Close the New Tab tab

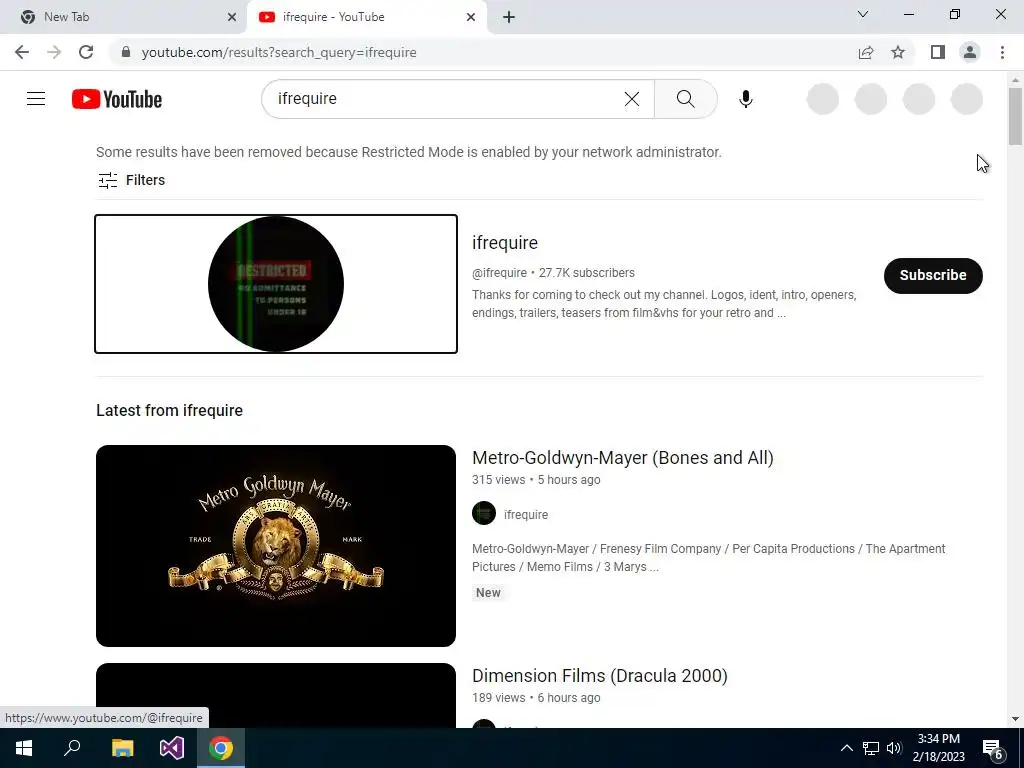[x=232, y=17]
